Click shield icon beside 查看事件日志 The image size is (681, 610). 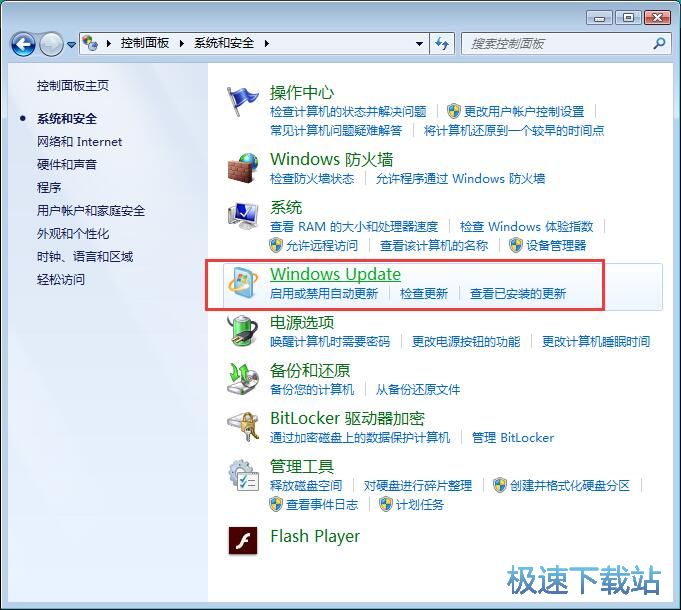click(x=276, y=504)
